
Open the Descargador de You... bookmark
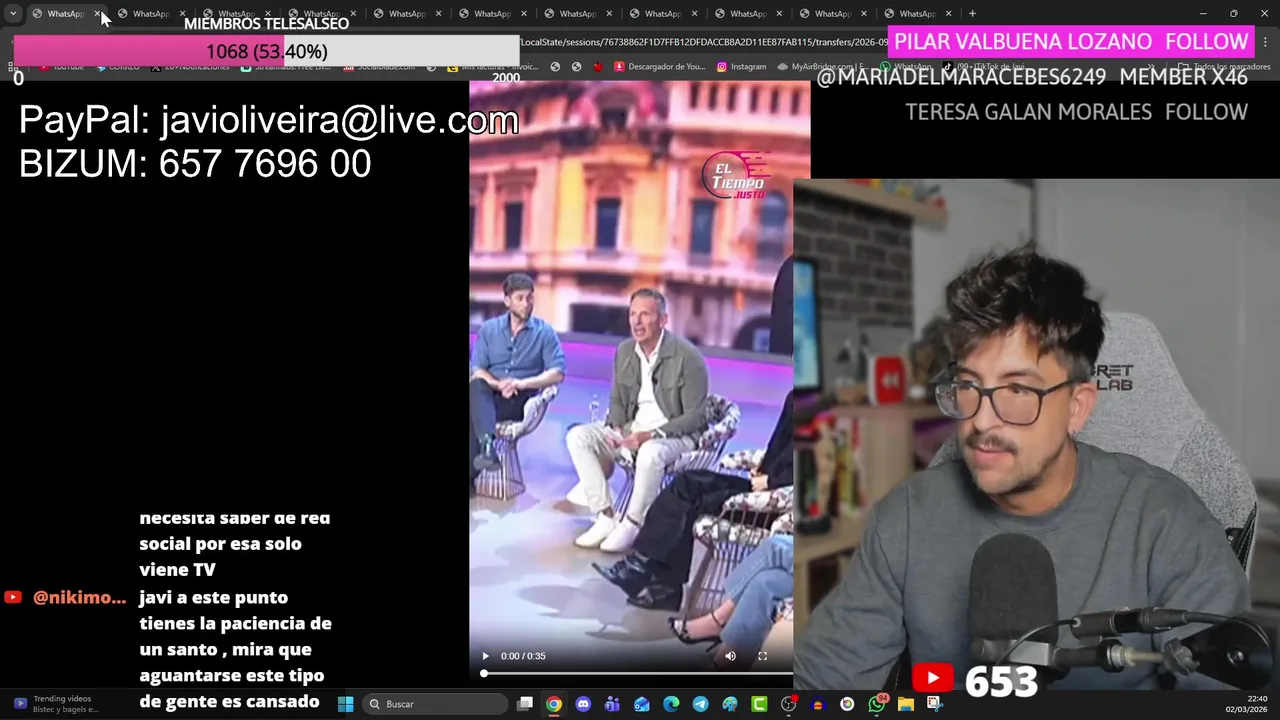[x=660, y=67]
